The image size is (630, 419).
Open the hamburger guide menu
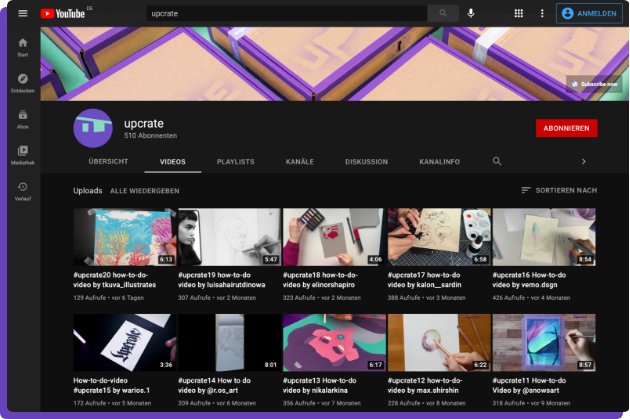pyautogui.click(x=23, y=13)
